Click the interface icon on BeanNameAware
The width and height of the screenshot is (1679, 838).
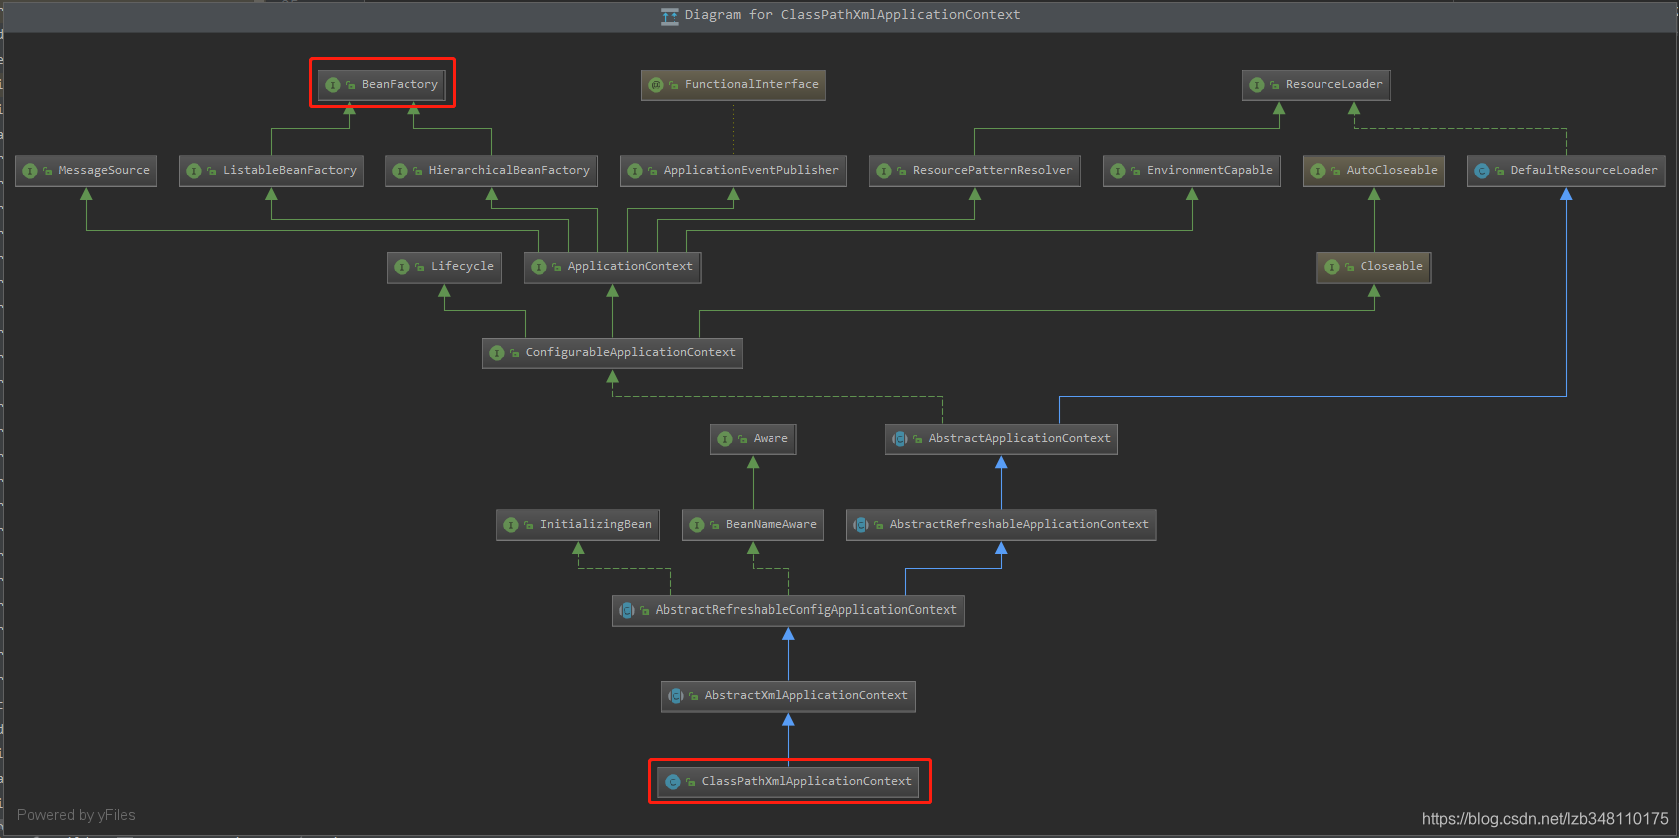pos(697,525)
